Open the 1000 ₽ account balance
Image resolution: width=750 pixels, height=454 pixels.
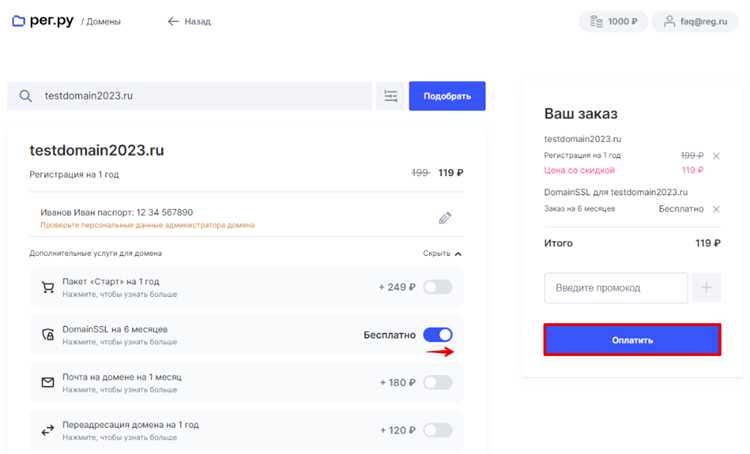click(613, 22)
